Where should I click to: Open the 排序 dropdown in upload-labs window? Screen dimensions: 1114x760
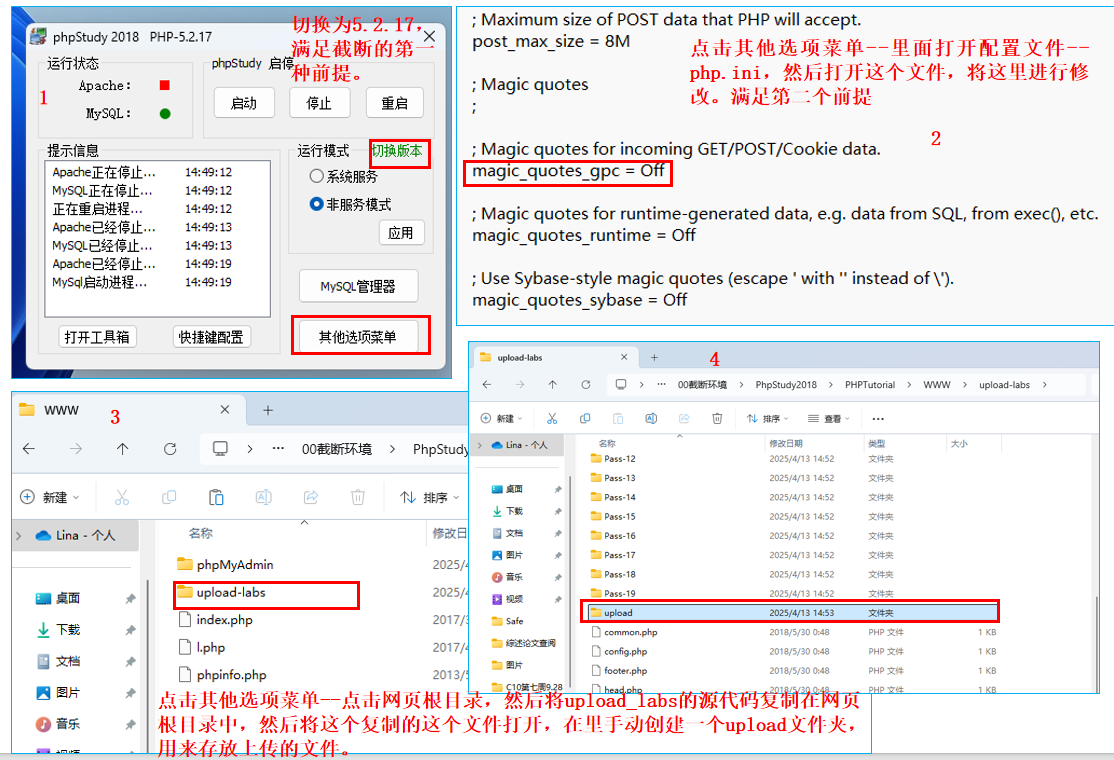[768, 418]
